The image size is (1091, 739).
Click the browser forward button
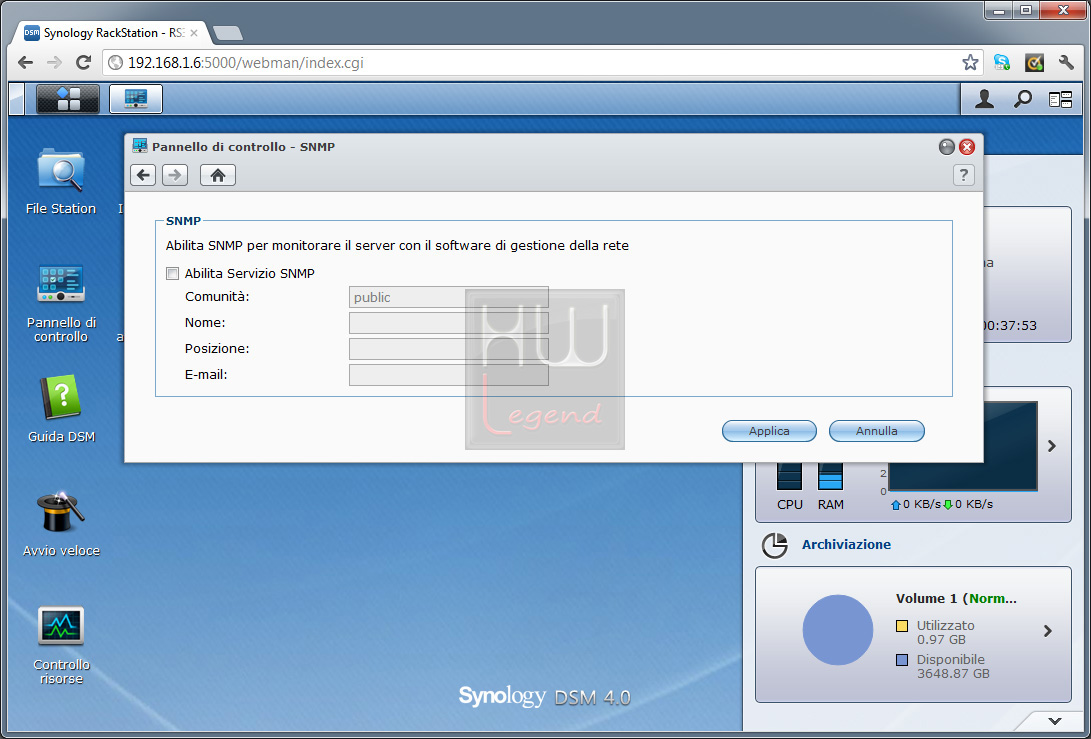pos(54,63)
